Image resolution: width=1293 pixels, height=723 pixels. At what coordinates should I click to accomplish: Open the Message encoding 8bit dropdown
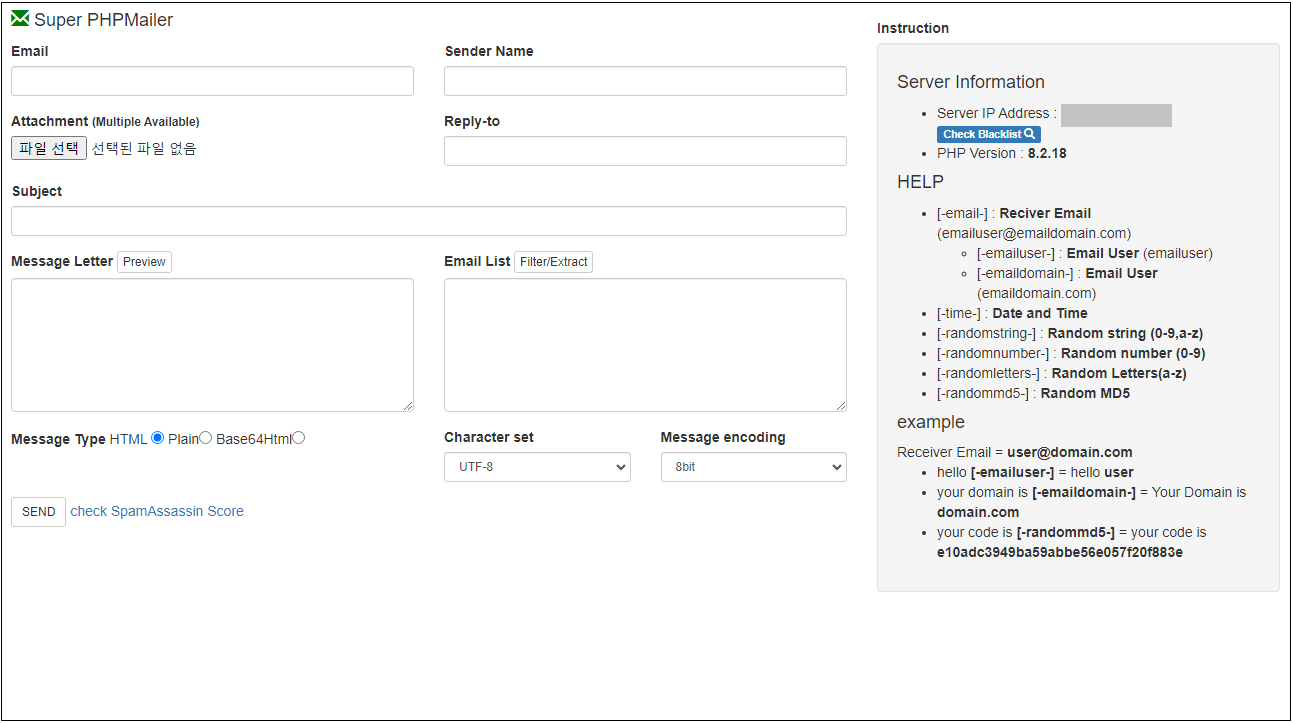754,467
